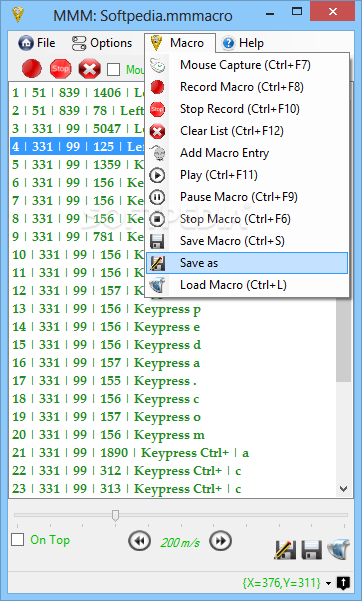
Task: Choose Pause Macro (Ctrl+F9)
Action: 247,197
